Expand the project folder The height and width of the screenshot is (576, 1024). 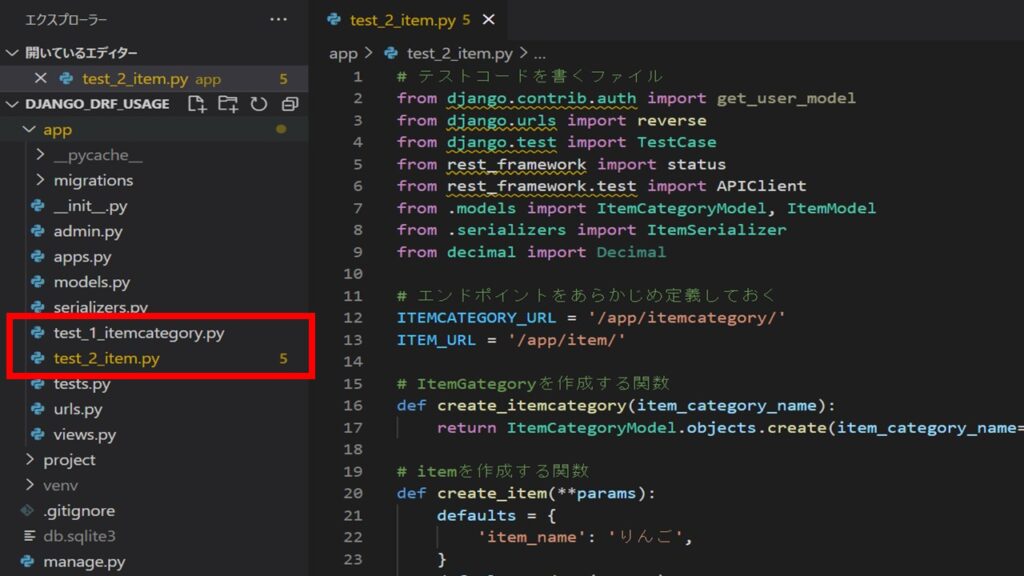click(32, 460)
